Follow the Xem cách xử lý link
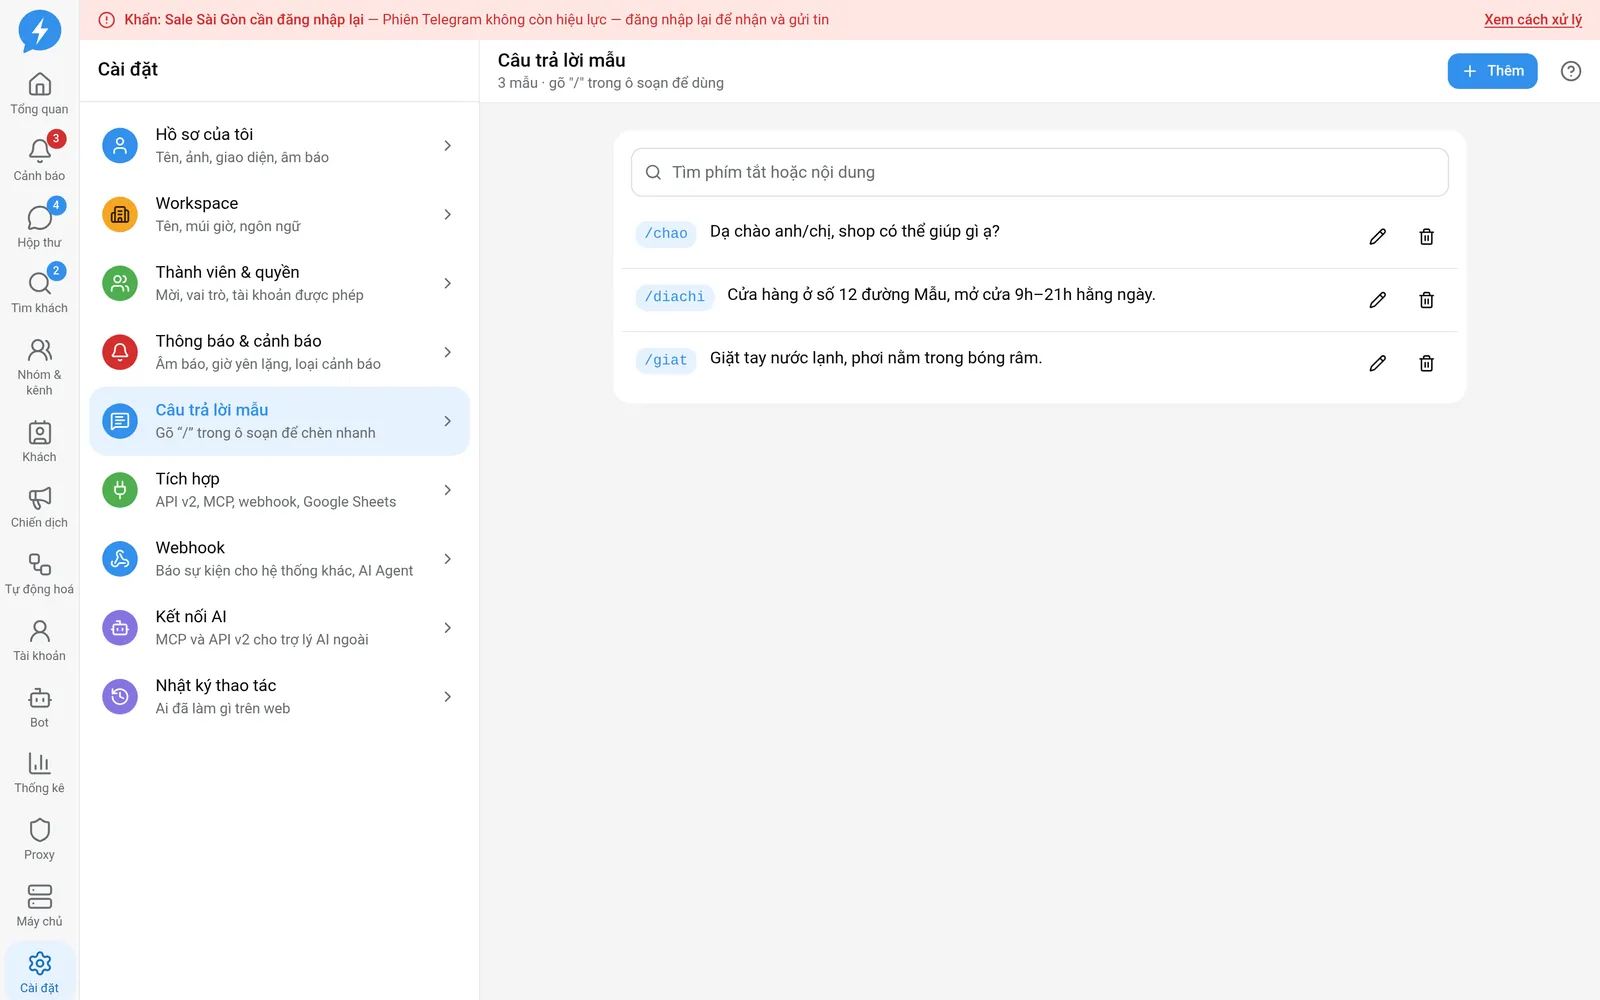1600x1000 pixels. point(1533,20)
